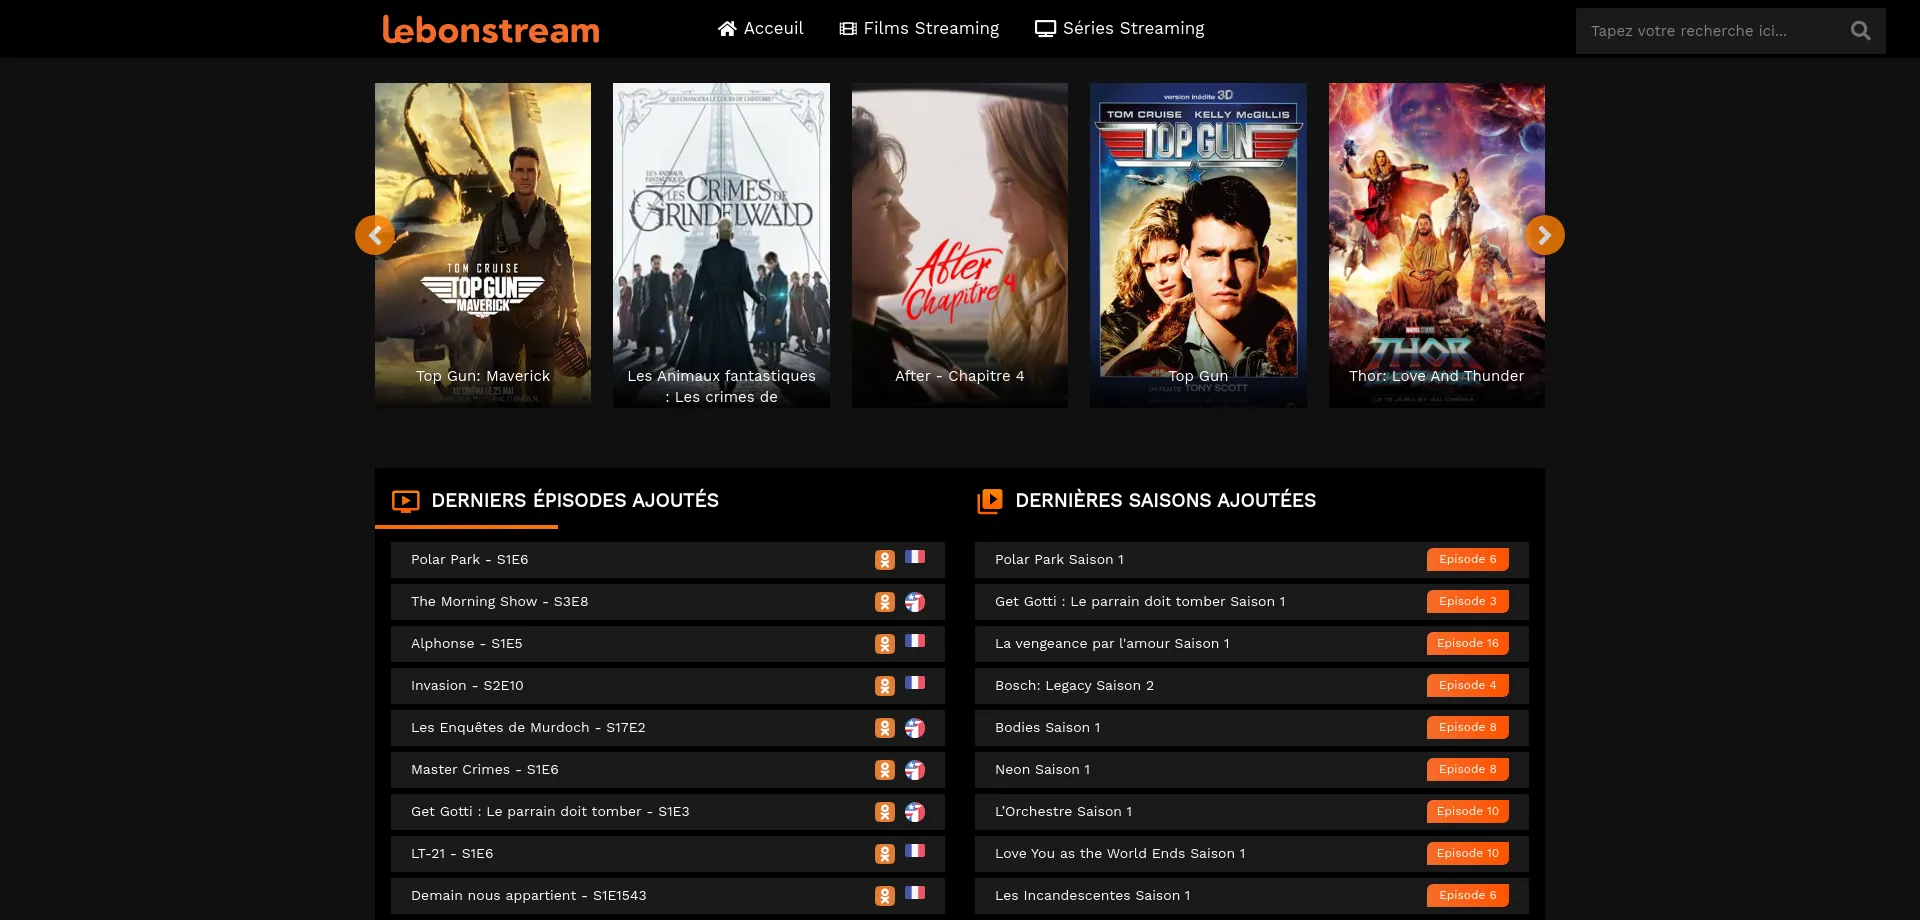
Task: Click Episode 3 badge for Get Gotti
Action: tap(1468, 602)
